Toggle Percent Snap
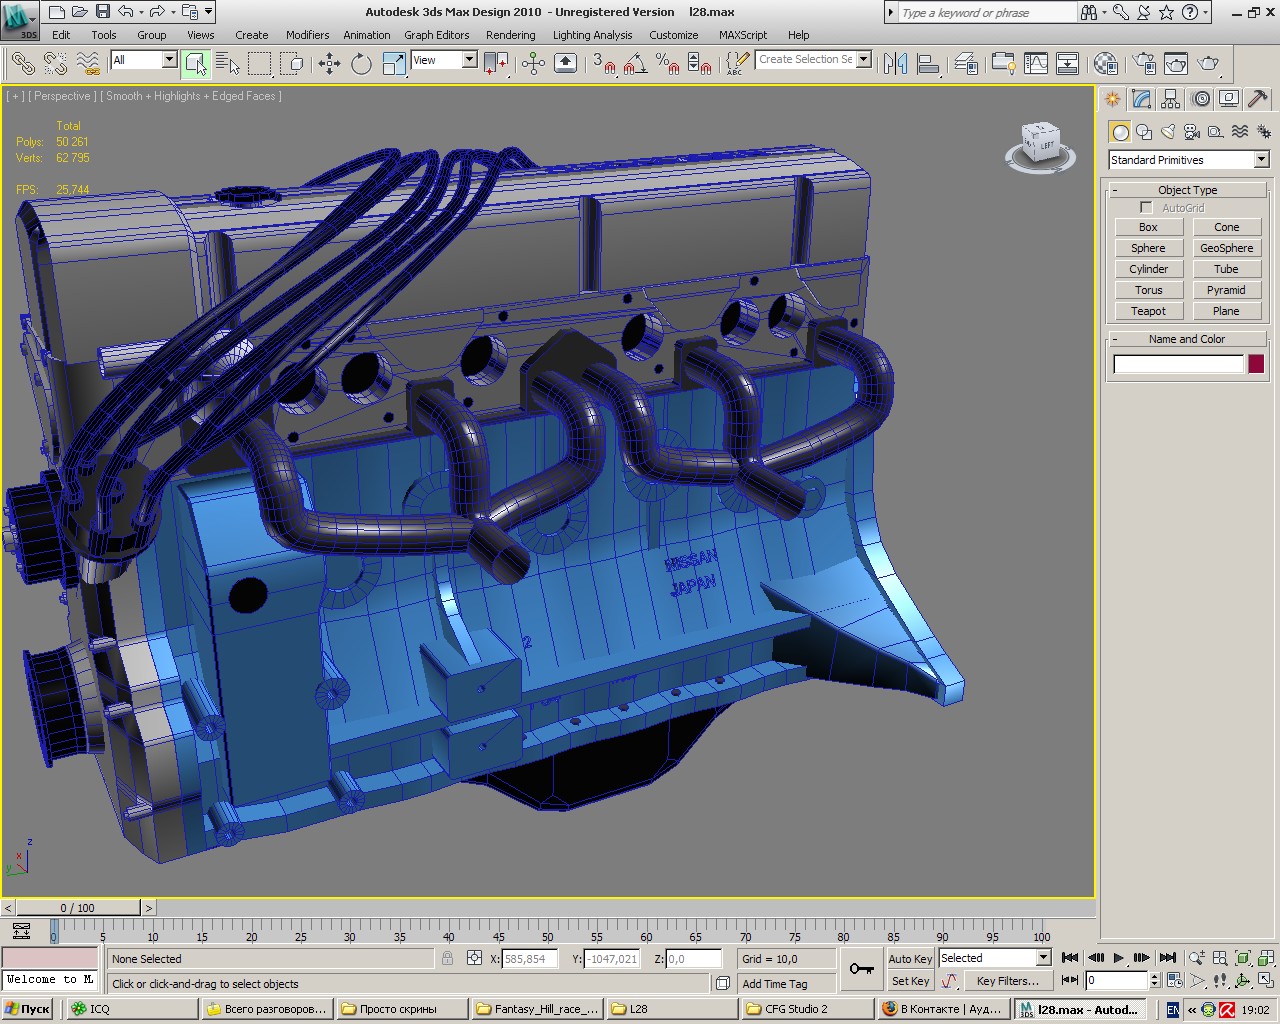 coord(667,63)
